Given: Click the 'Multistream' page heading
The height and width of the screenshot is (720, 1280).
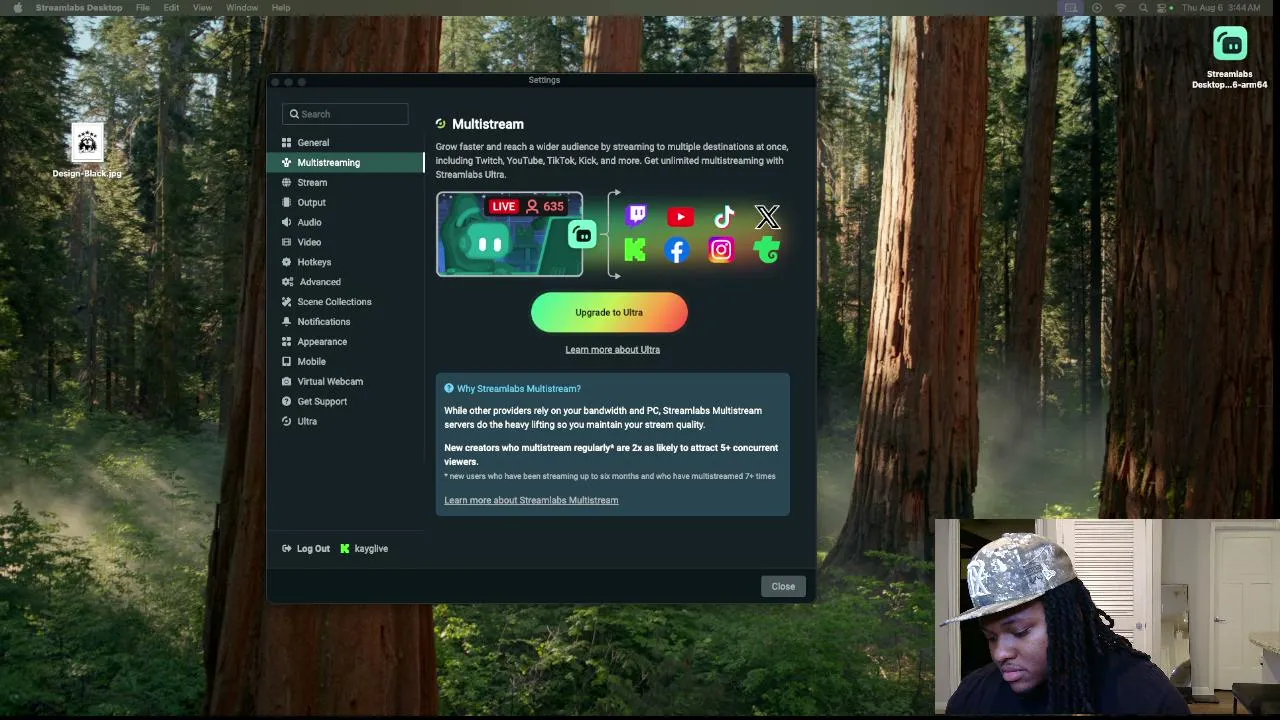Looking at the screenshot, I should 488,124.
